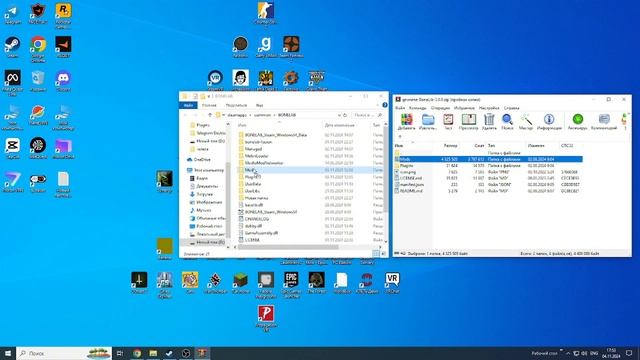640x360 pixels.
Task: Open Explorer address bar history dropdown
Action: 339,115
